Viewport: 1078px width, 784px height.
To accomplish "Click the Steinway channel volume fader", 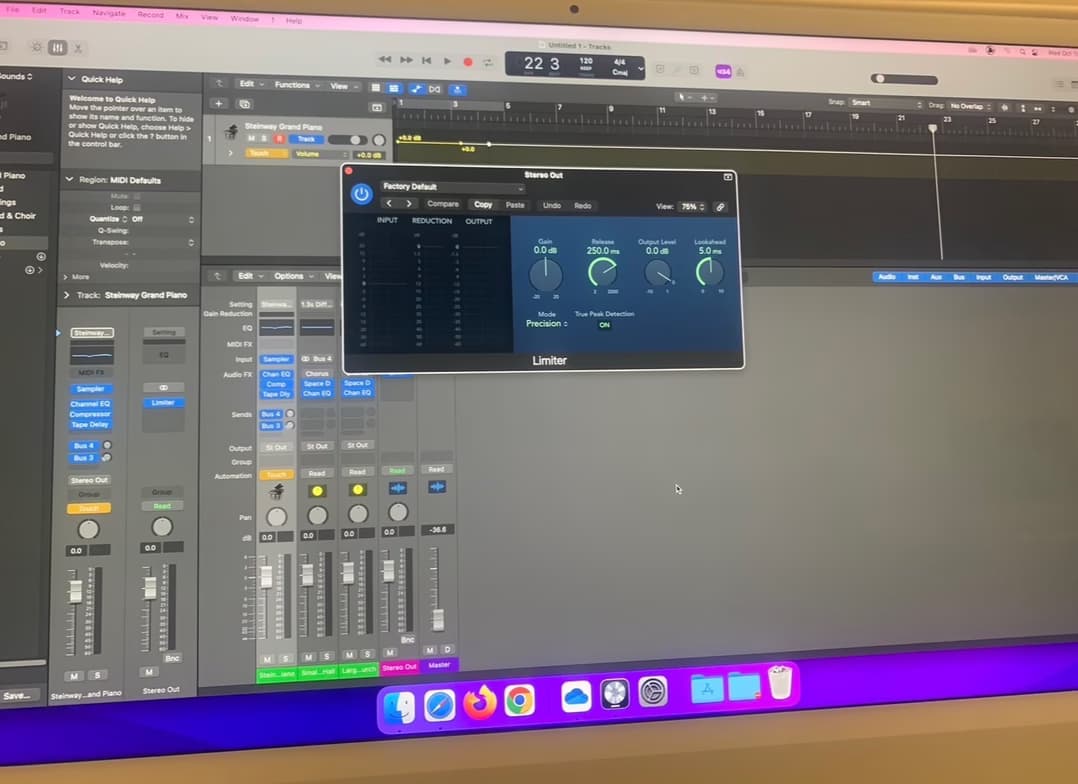I will pyautogui.click(x=266, y=577).
